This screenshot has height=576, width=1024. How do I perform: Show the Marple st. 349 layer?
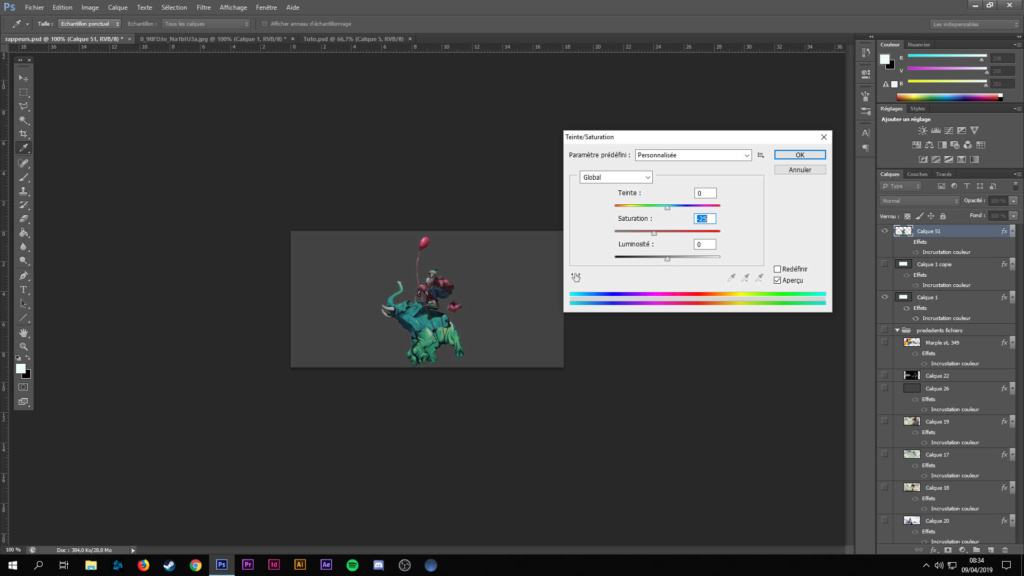coord(885,342)
